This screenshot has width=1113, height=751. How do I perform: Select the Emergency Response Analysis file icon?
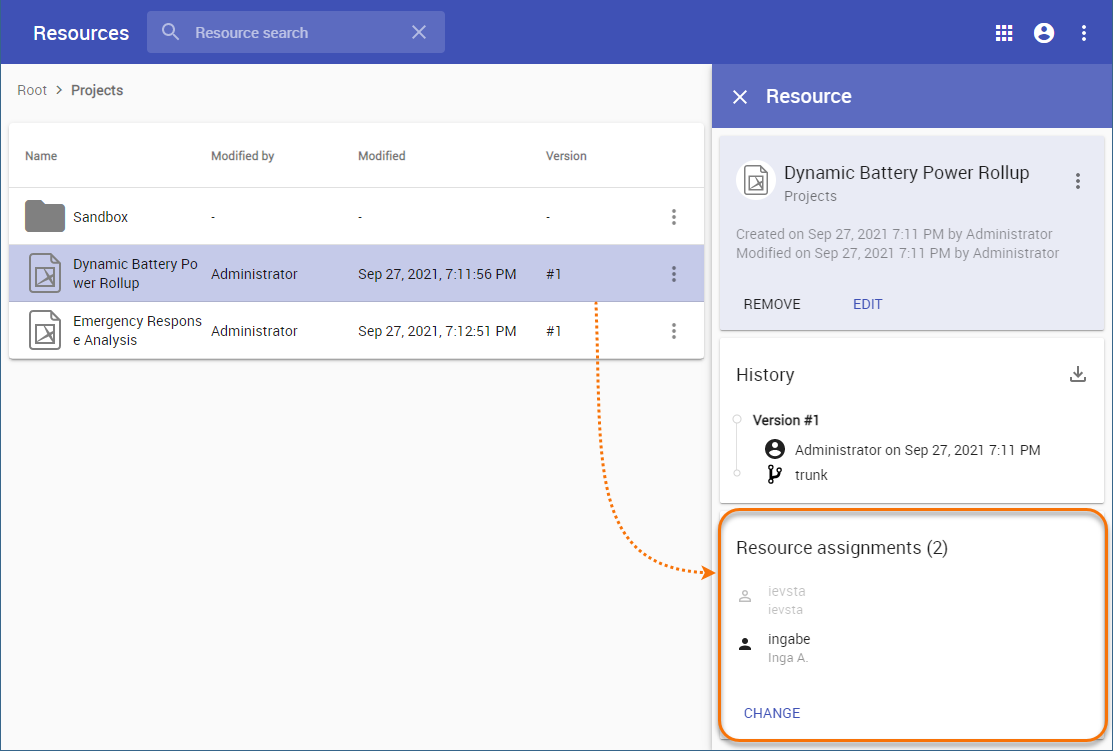[45, 331]
